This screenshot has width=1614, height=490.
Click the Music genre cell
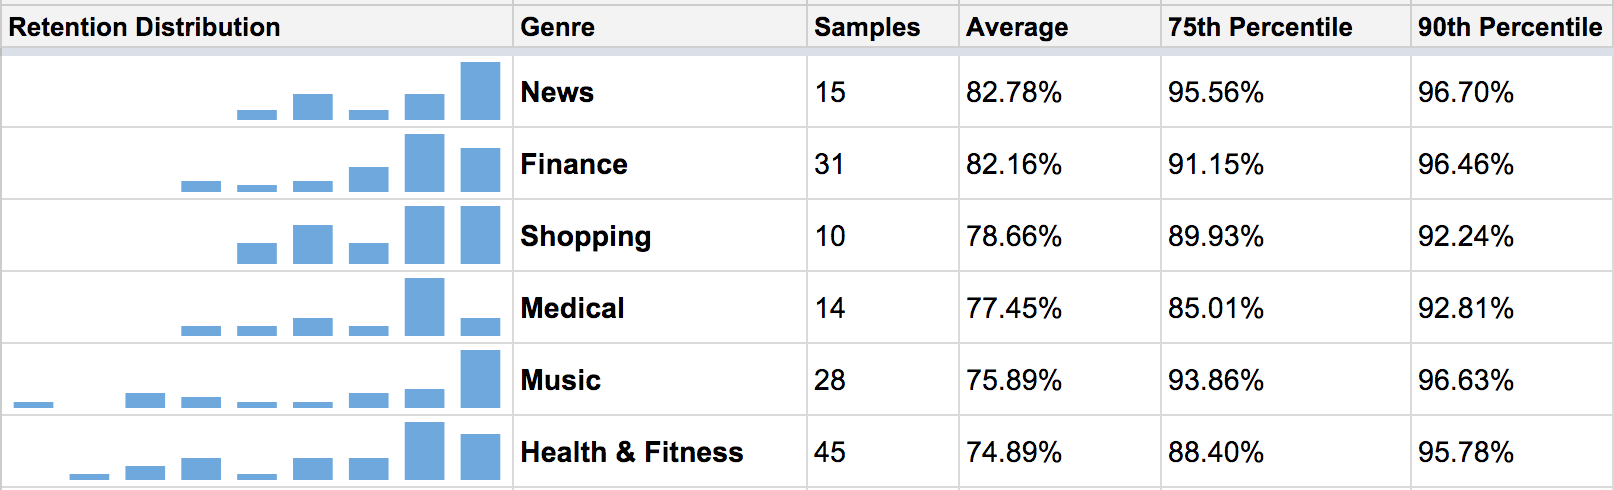(x=561, y=380)
